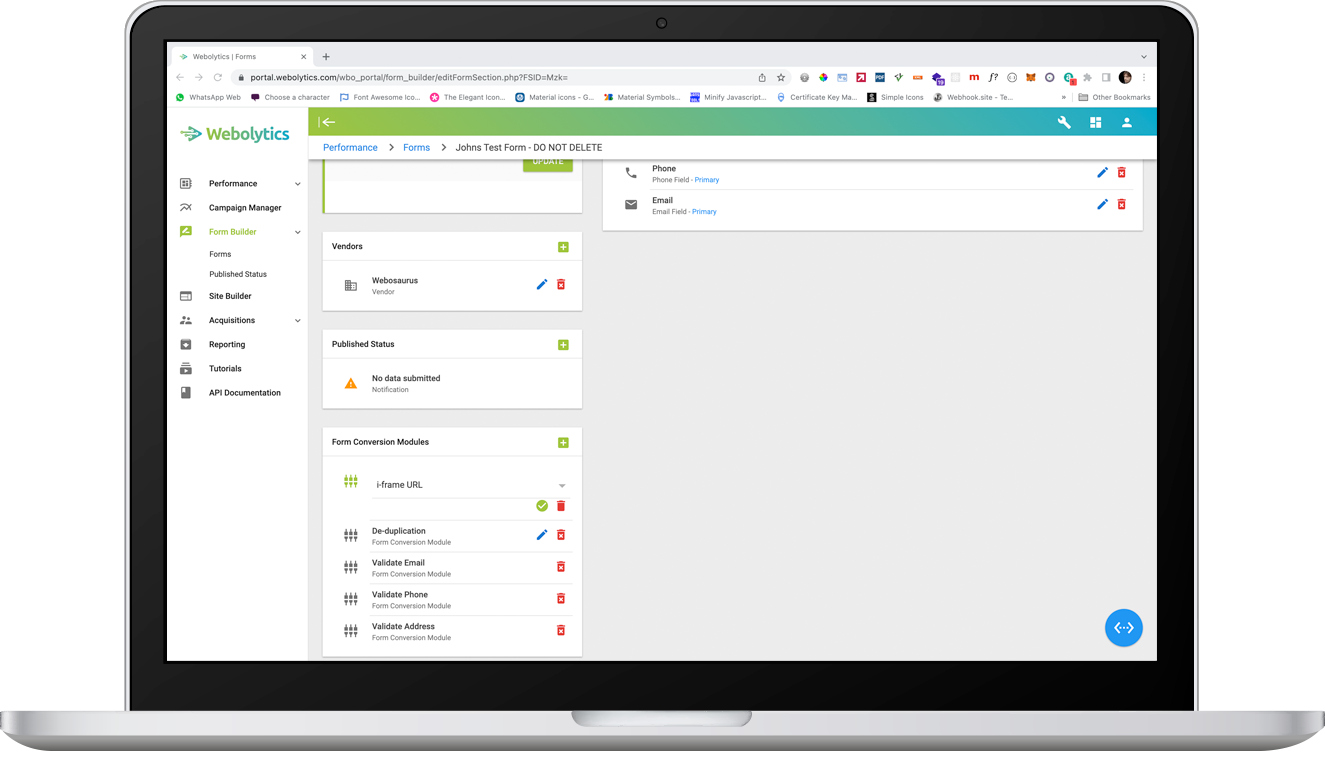The image size is (1325, 780).
Task: Edit the De-duplication module via pencil icon
Action: (541, 534)
